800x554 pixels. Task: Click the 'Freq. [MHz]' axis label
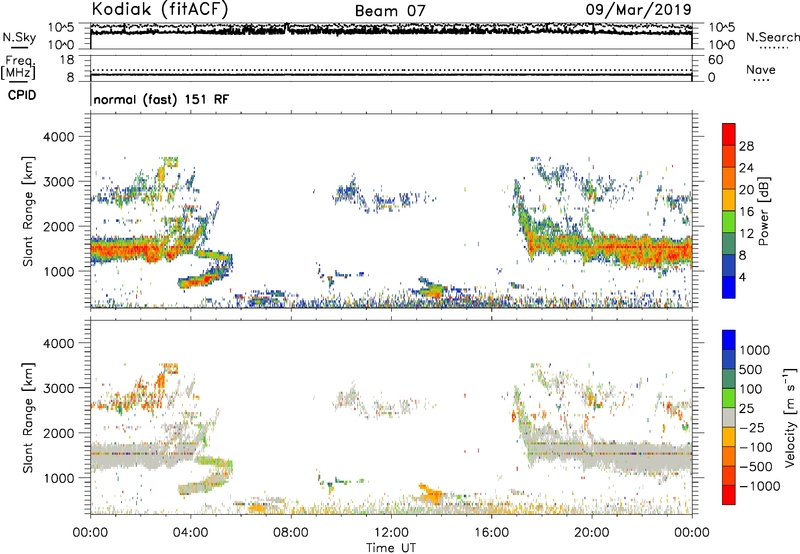18,67
